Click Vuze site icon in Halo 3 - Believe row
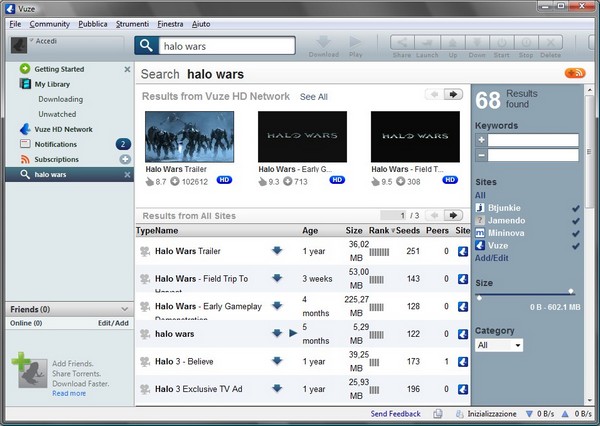 463,362
